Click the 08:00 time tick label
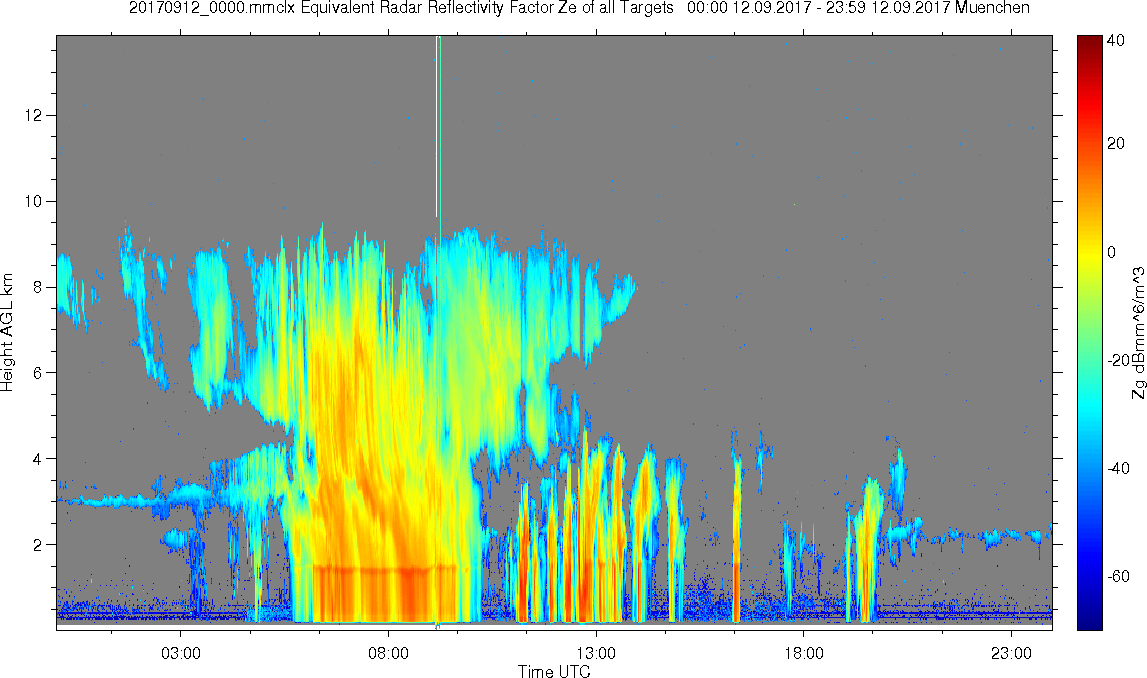 [388, 653]
